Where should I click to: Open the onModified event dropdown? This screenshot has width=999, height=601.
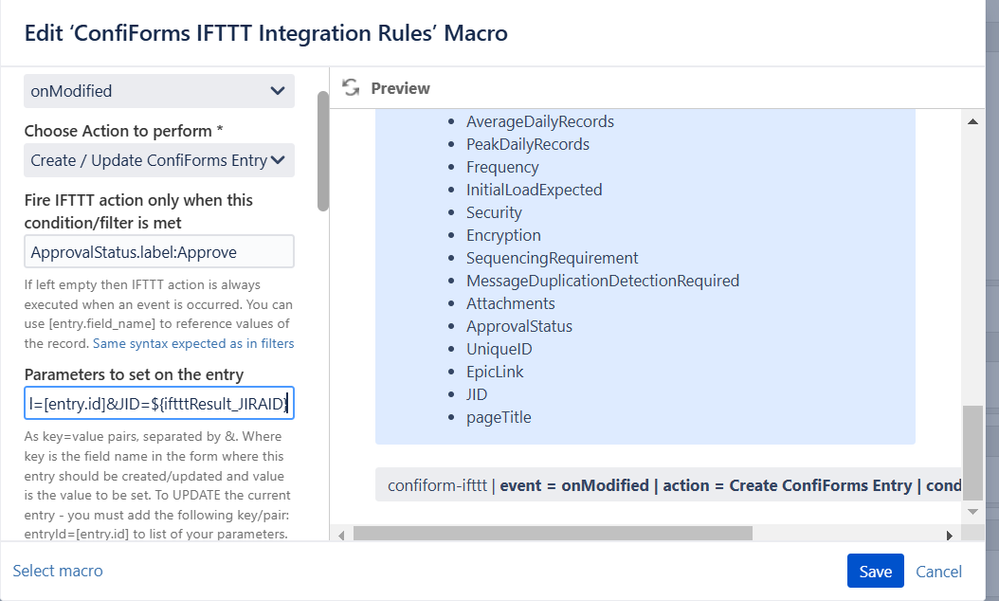(x=159, y=91)
